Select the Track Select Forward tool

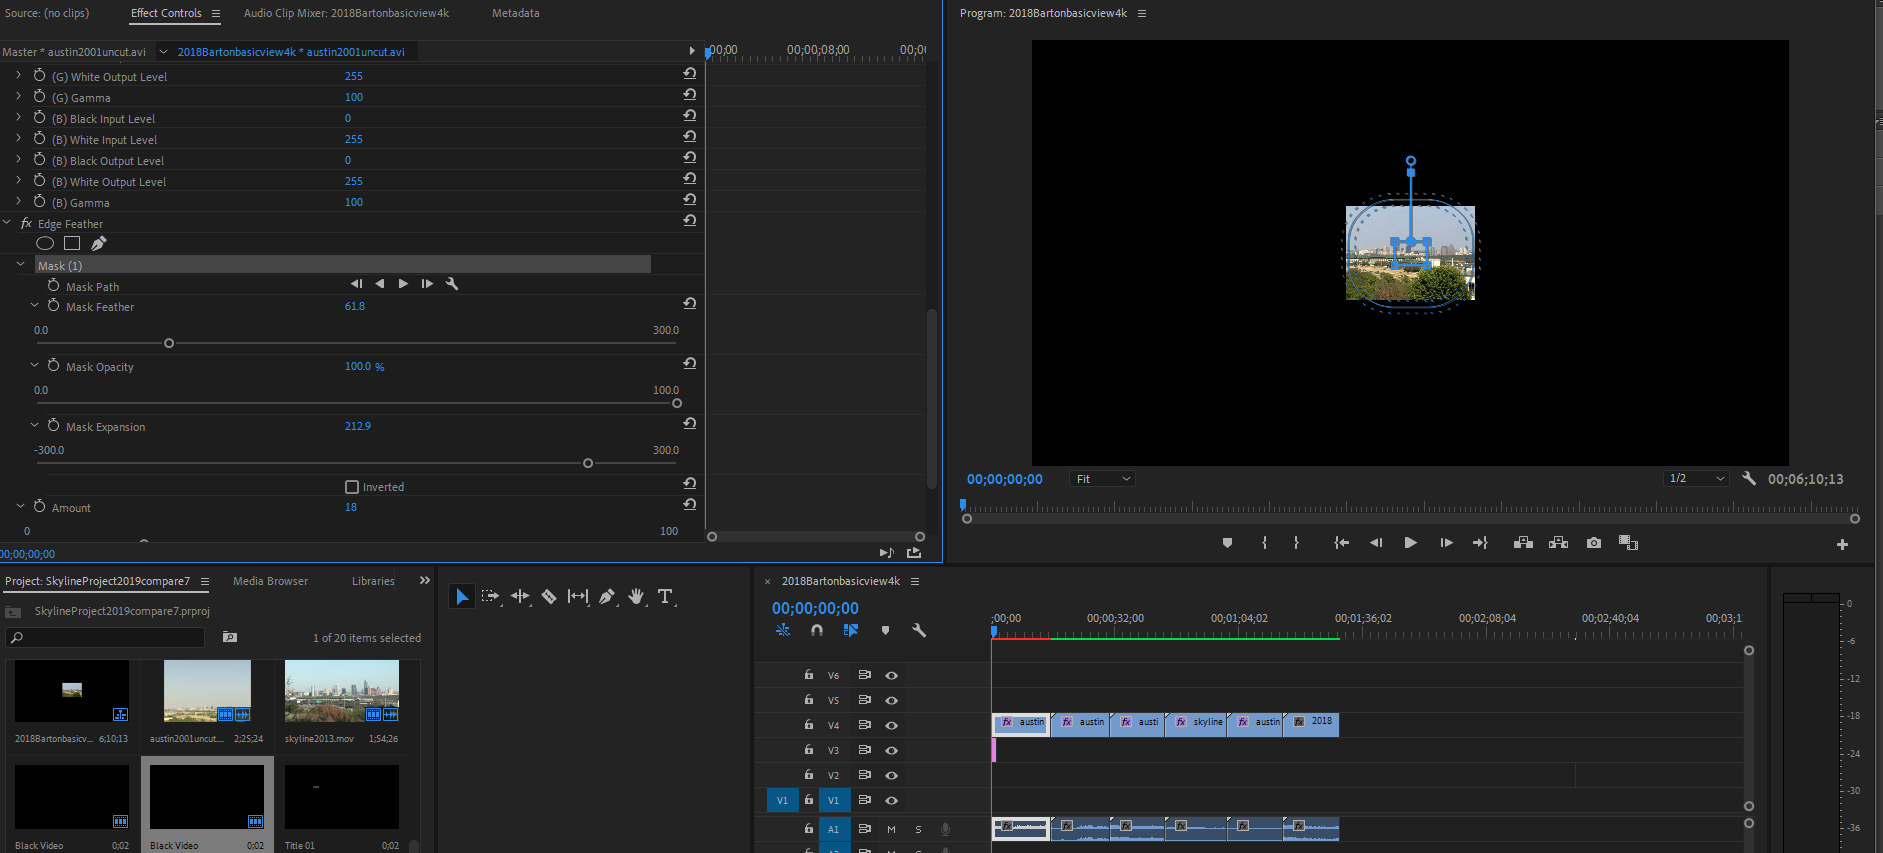(x=490, y=597)
